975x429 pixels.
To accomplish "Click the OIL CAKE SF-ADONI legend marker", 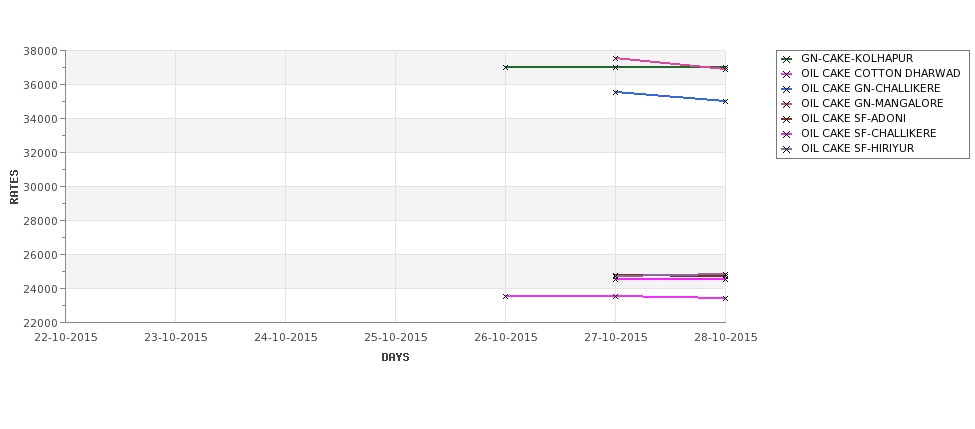I will [x=786, y=119].
